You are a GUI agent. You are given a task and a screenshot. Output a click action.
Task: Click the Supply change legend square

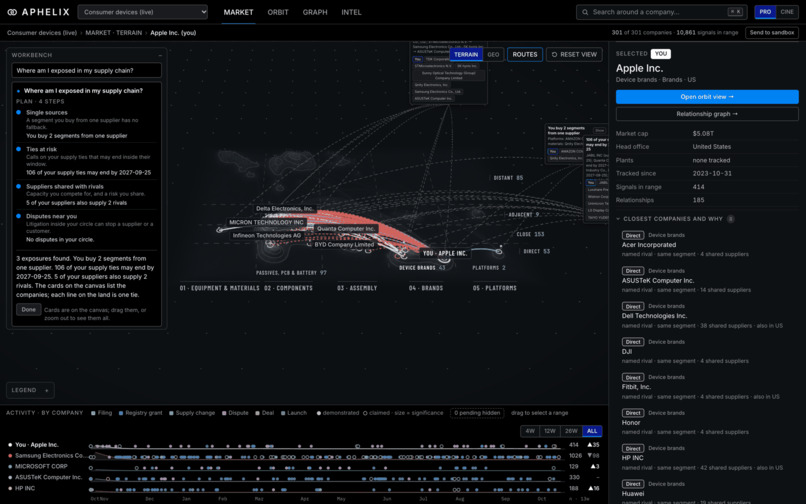pos(171,413)
